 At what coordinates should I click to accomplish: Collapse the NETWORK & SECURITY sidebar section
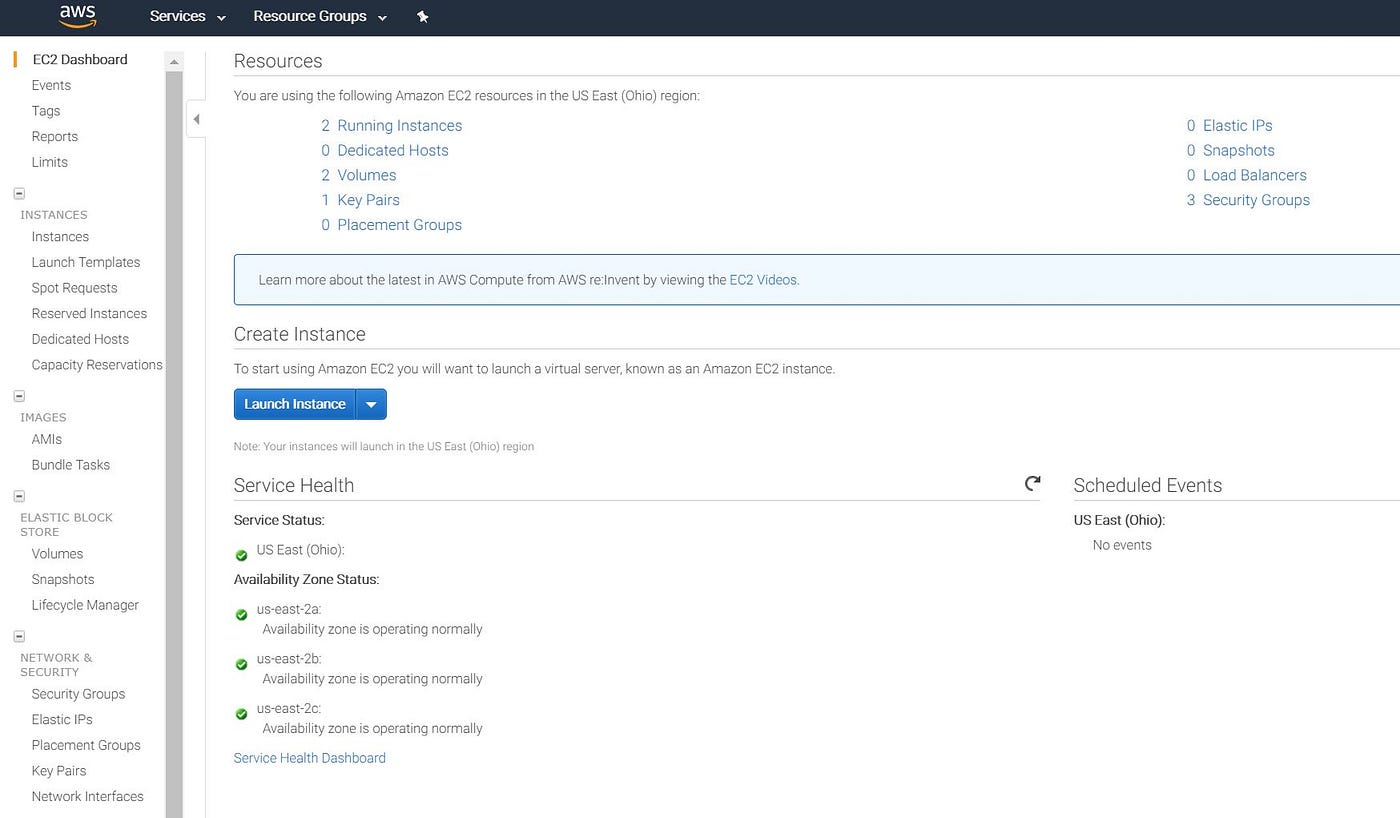point(18,635)
